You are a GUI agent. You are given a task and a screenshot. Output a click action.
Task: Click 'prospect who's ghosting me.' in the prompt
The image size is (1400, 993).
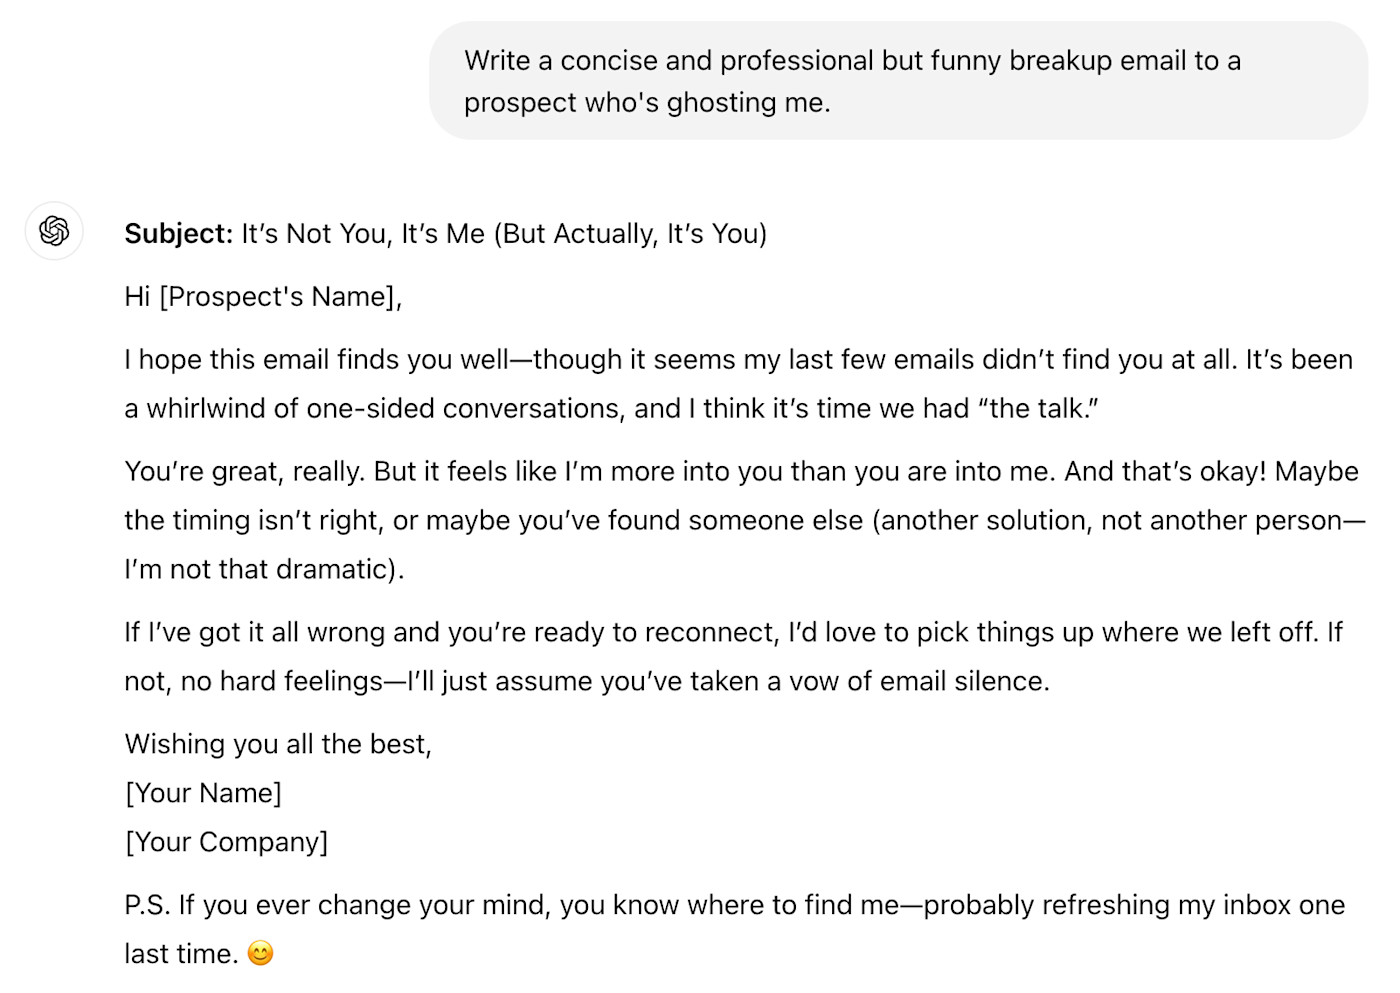(x=647, y=102)
